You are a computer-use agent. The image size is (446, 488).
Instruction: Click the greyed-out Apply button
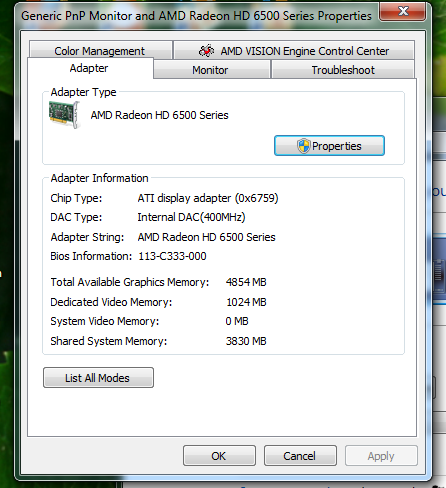click(x=381, y=456)
